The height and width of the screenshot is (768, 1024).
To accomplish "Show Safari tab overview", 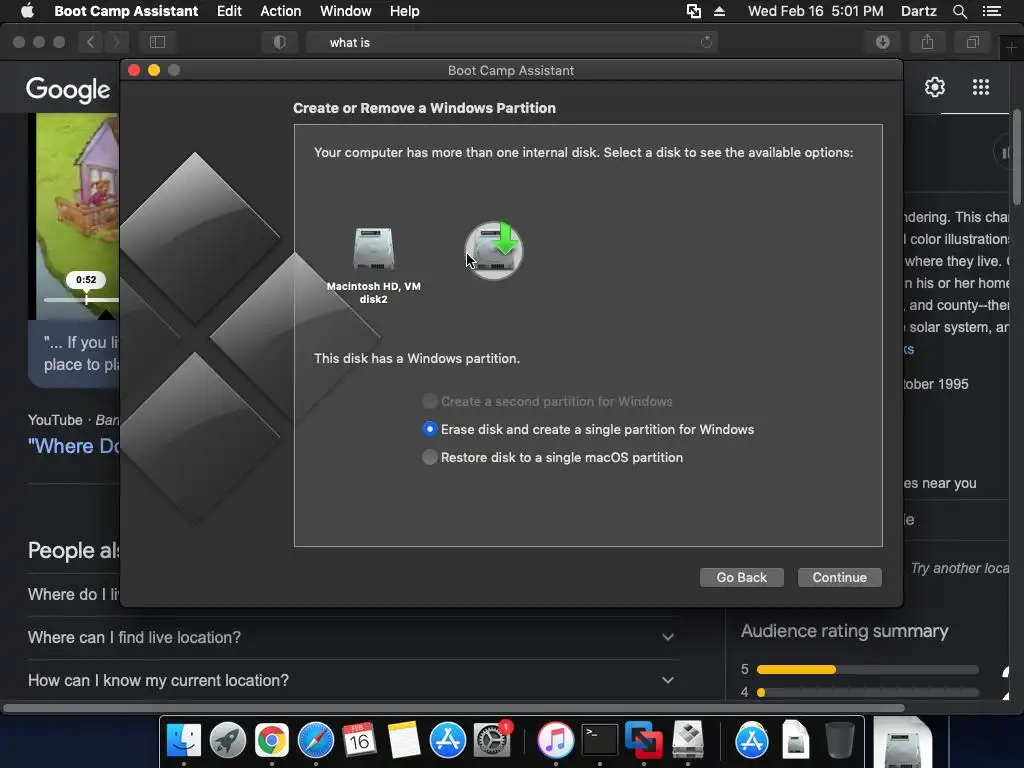I will tap(972, 42).
